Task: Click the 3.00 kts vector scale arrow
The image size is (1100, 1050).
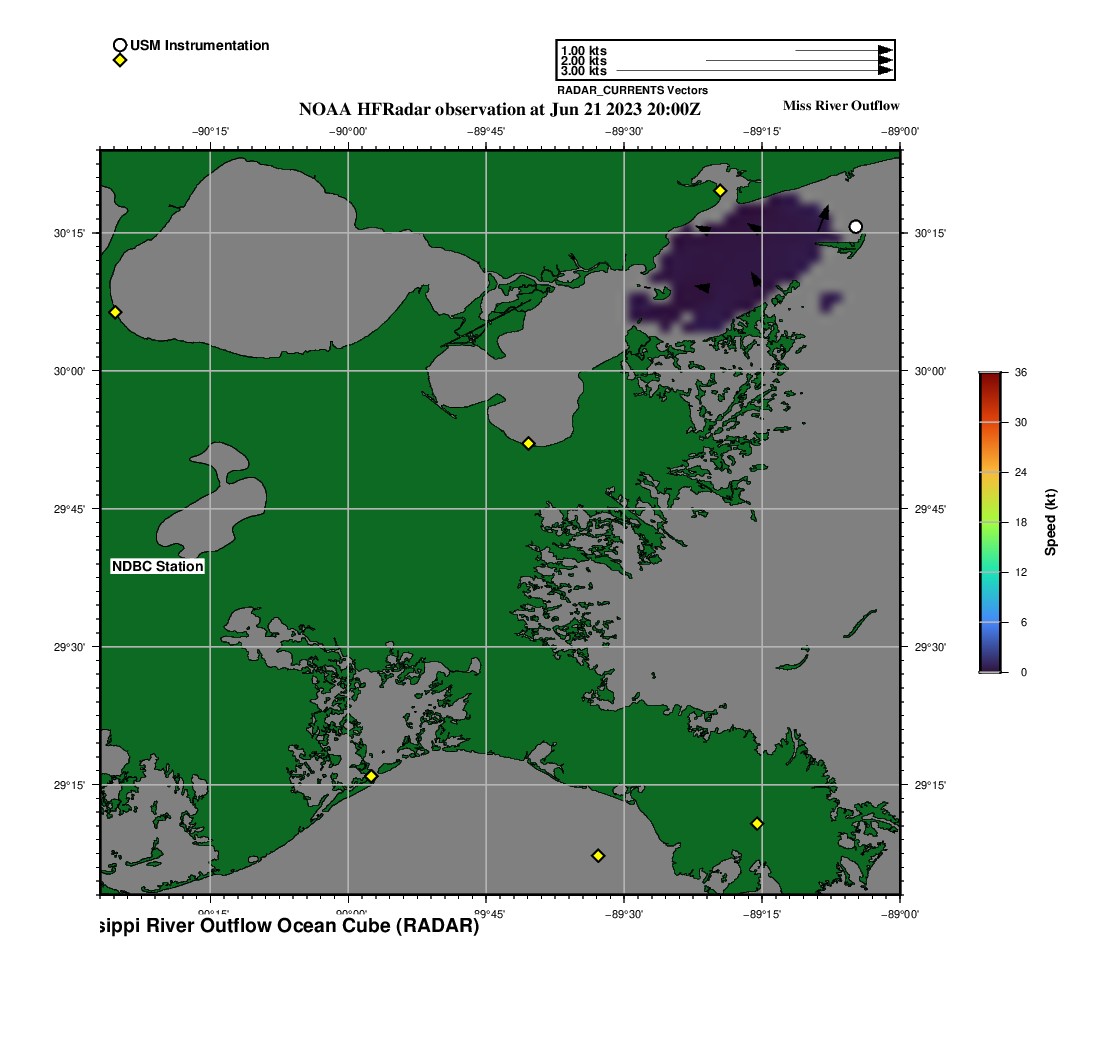Action: (752, 71)
